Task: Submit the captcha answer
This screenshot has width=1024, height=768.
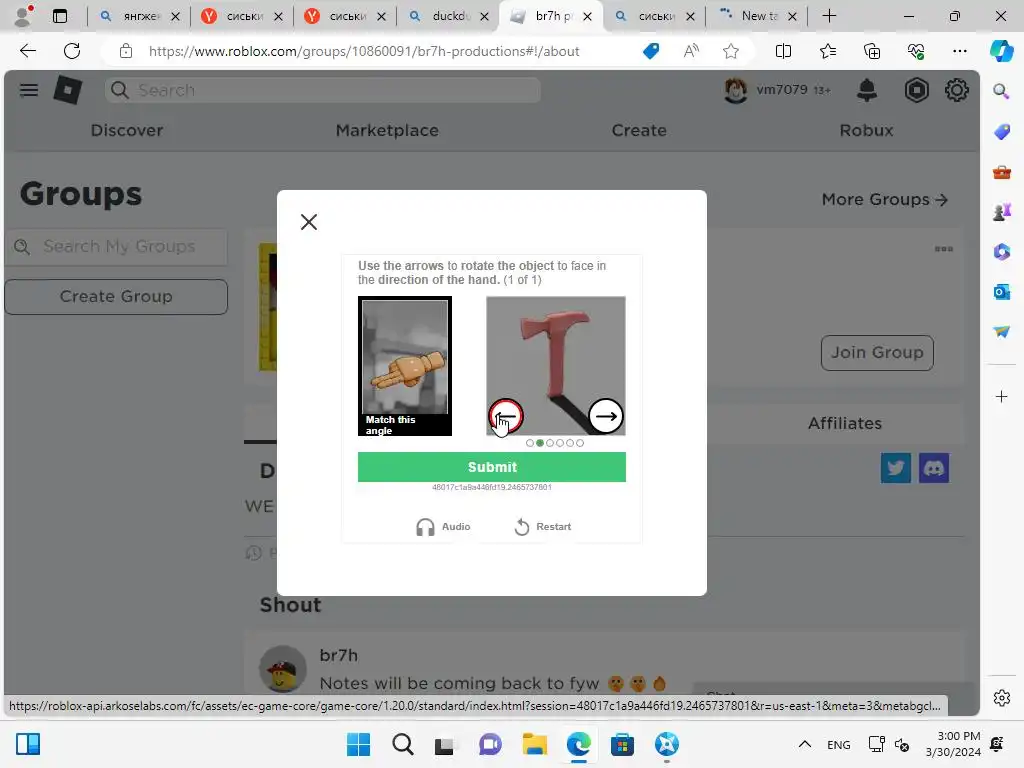Action: click(x=492, y=467)
